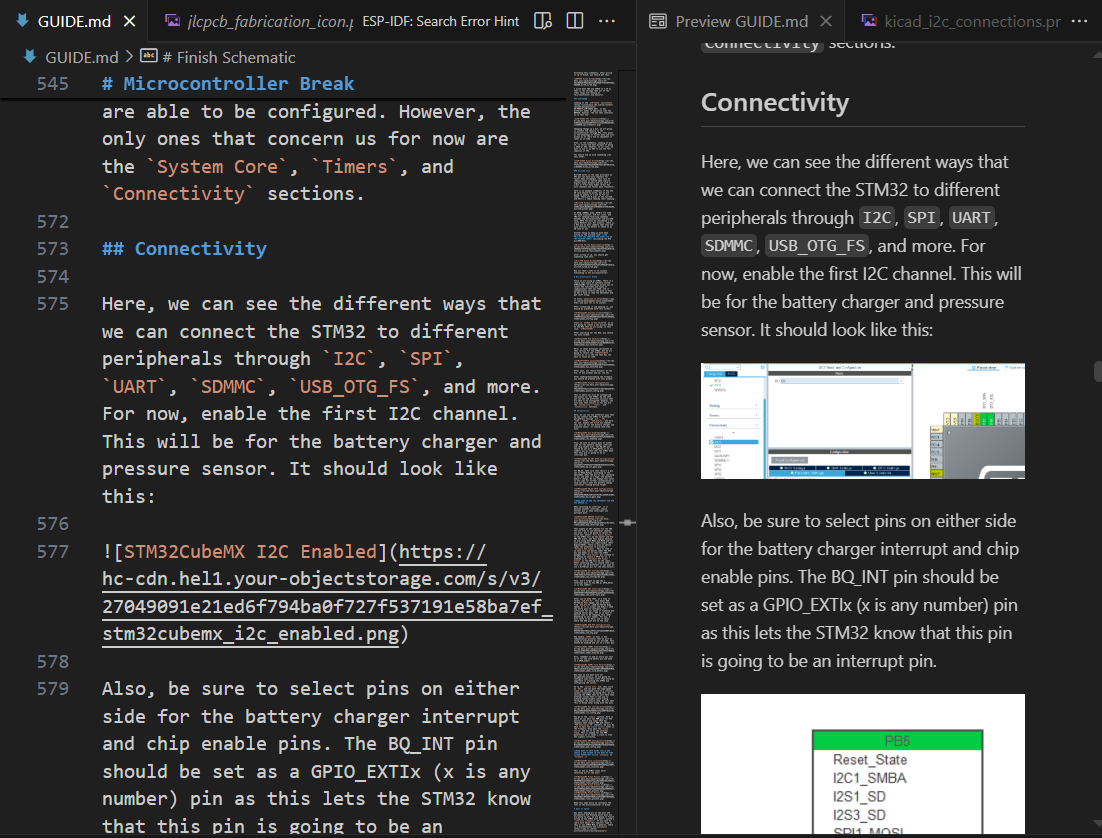Open more actions menu in left editor group
Image resolution: width=1102 pixels, height=838 pixels.
pos(607,21)
